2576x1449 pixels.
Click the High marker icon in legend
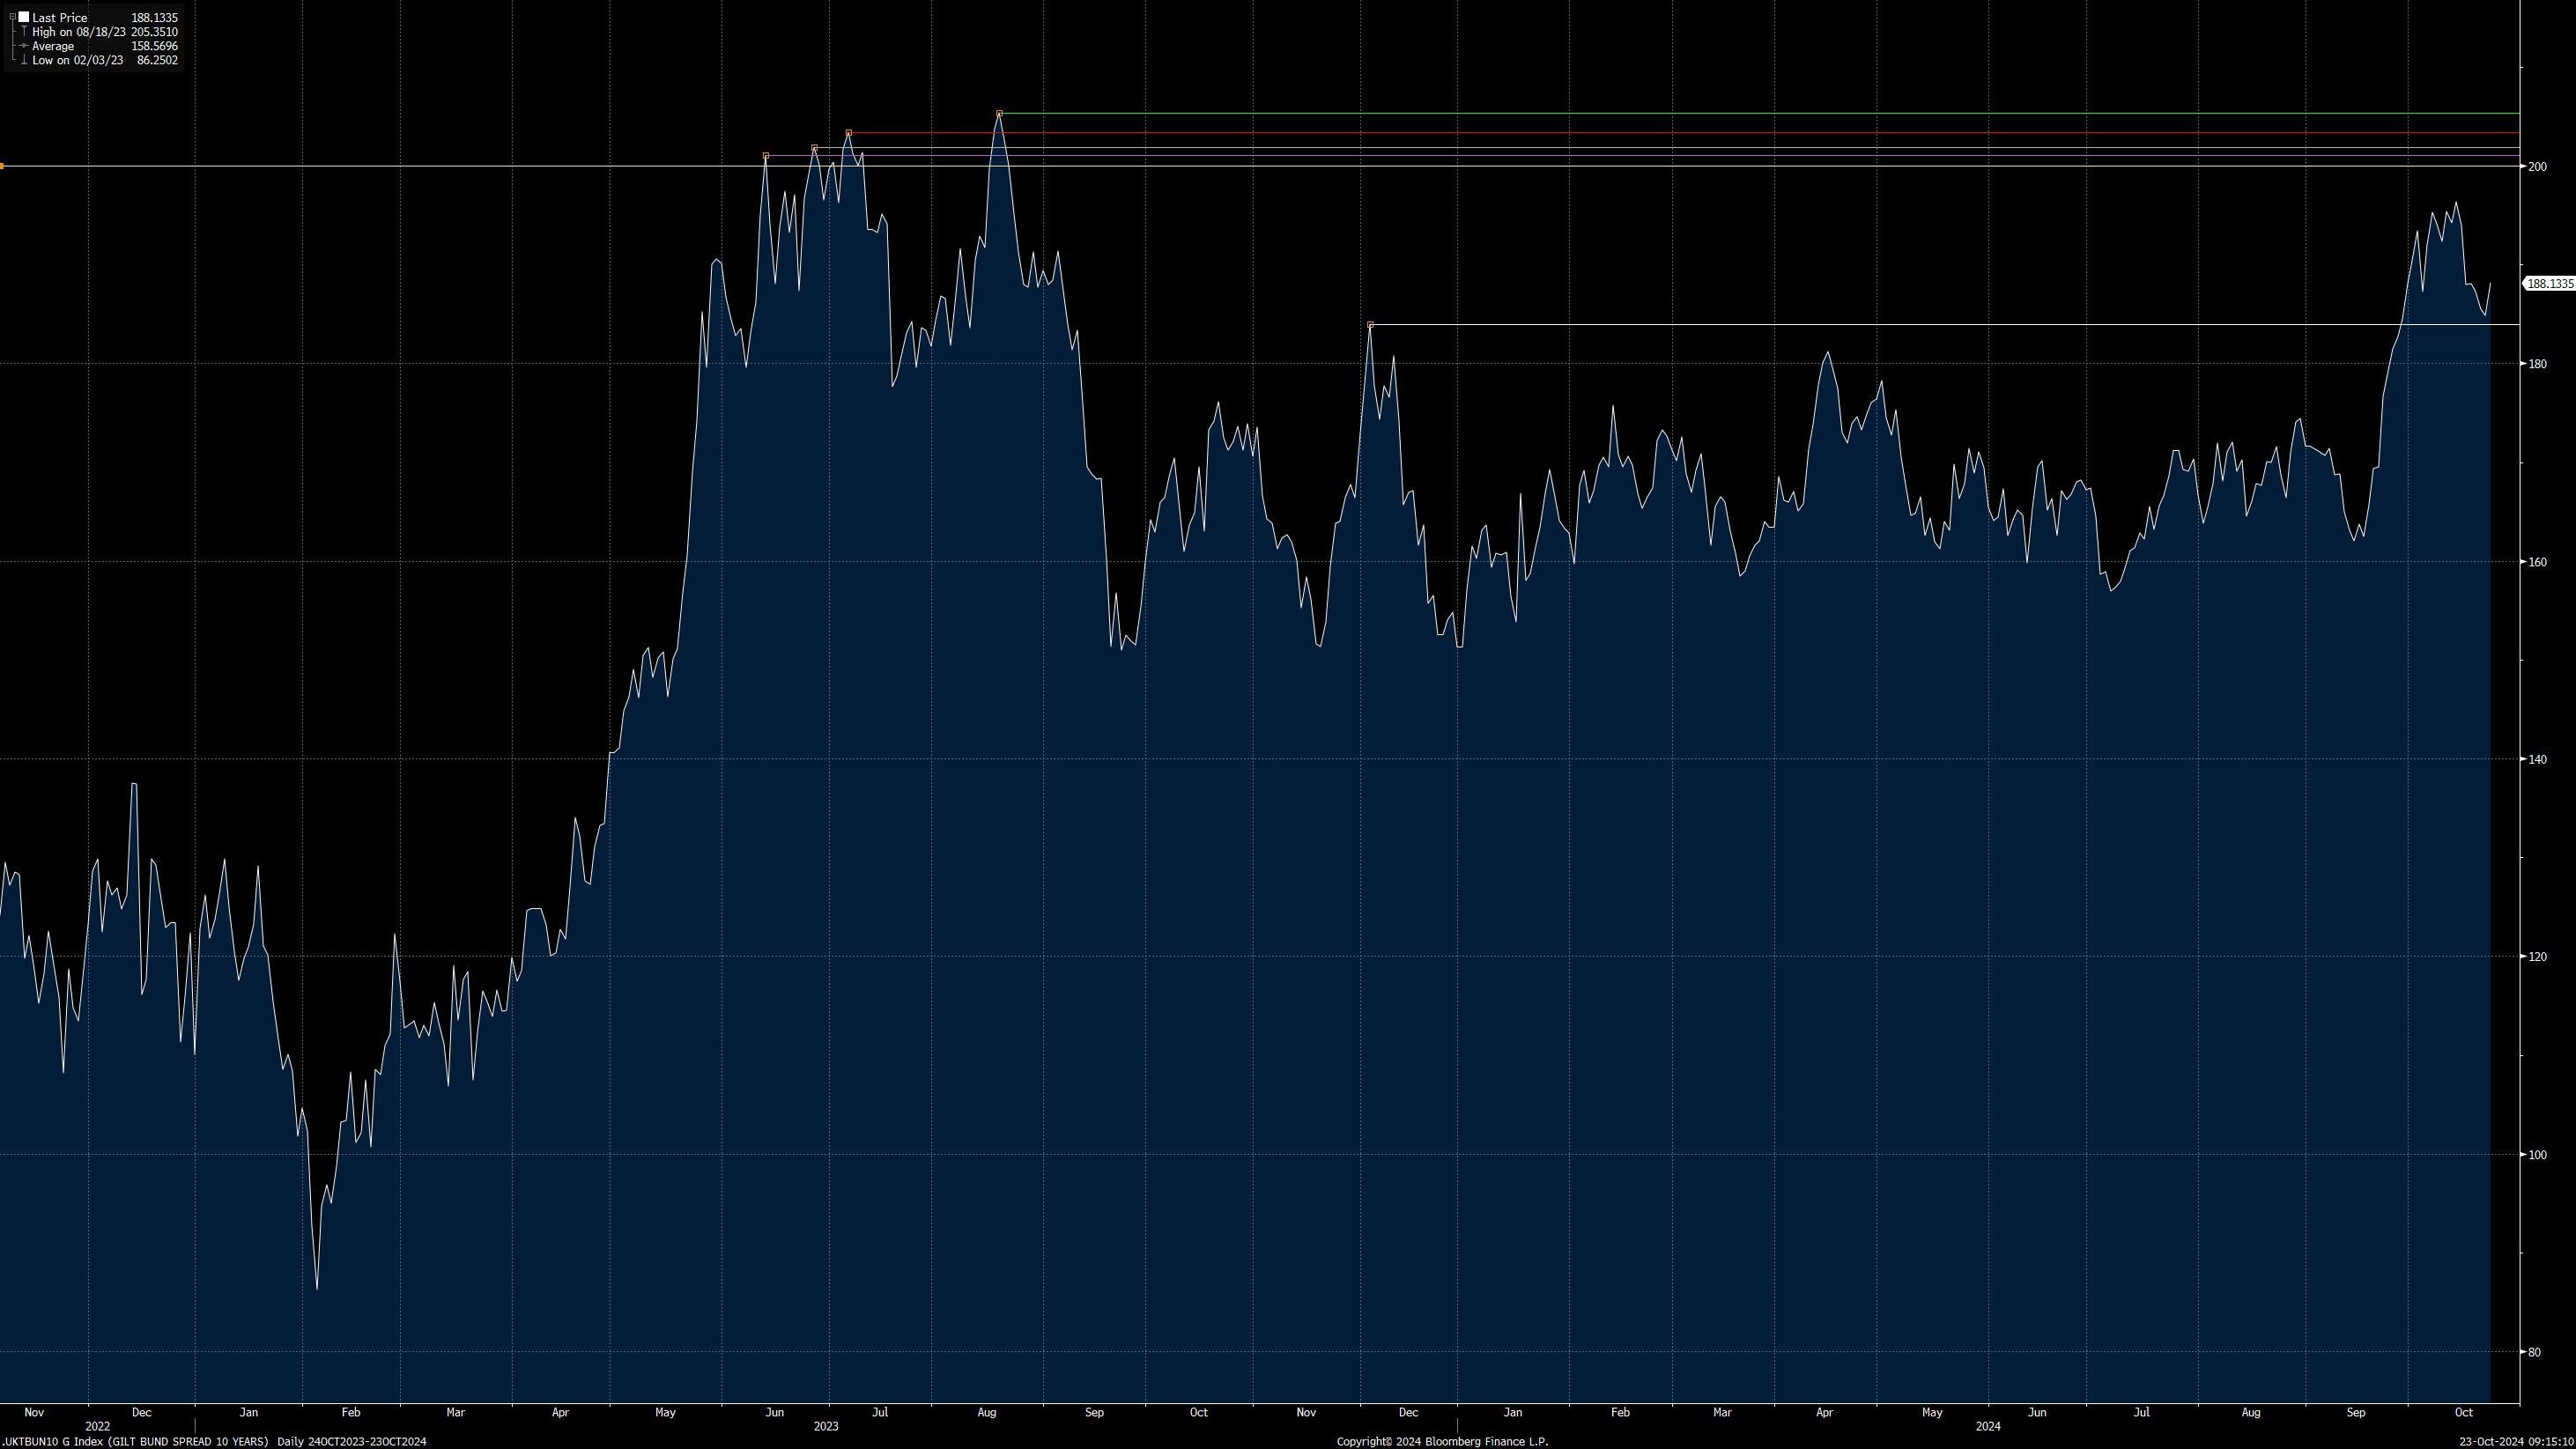tap(23, 32)
